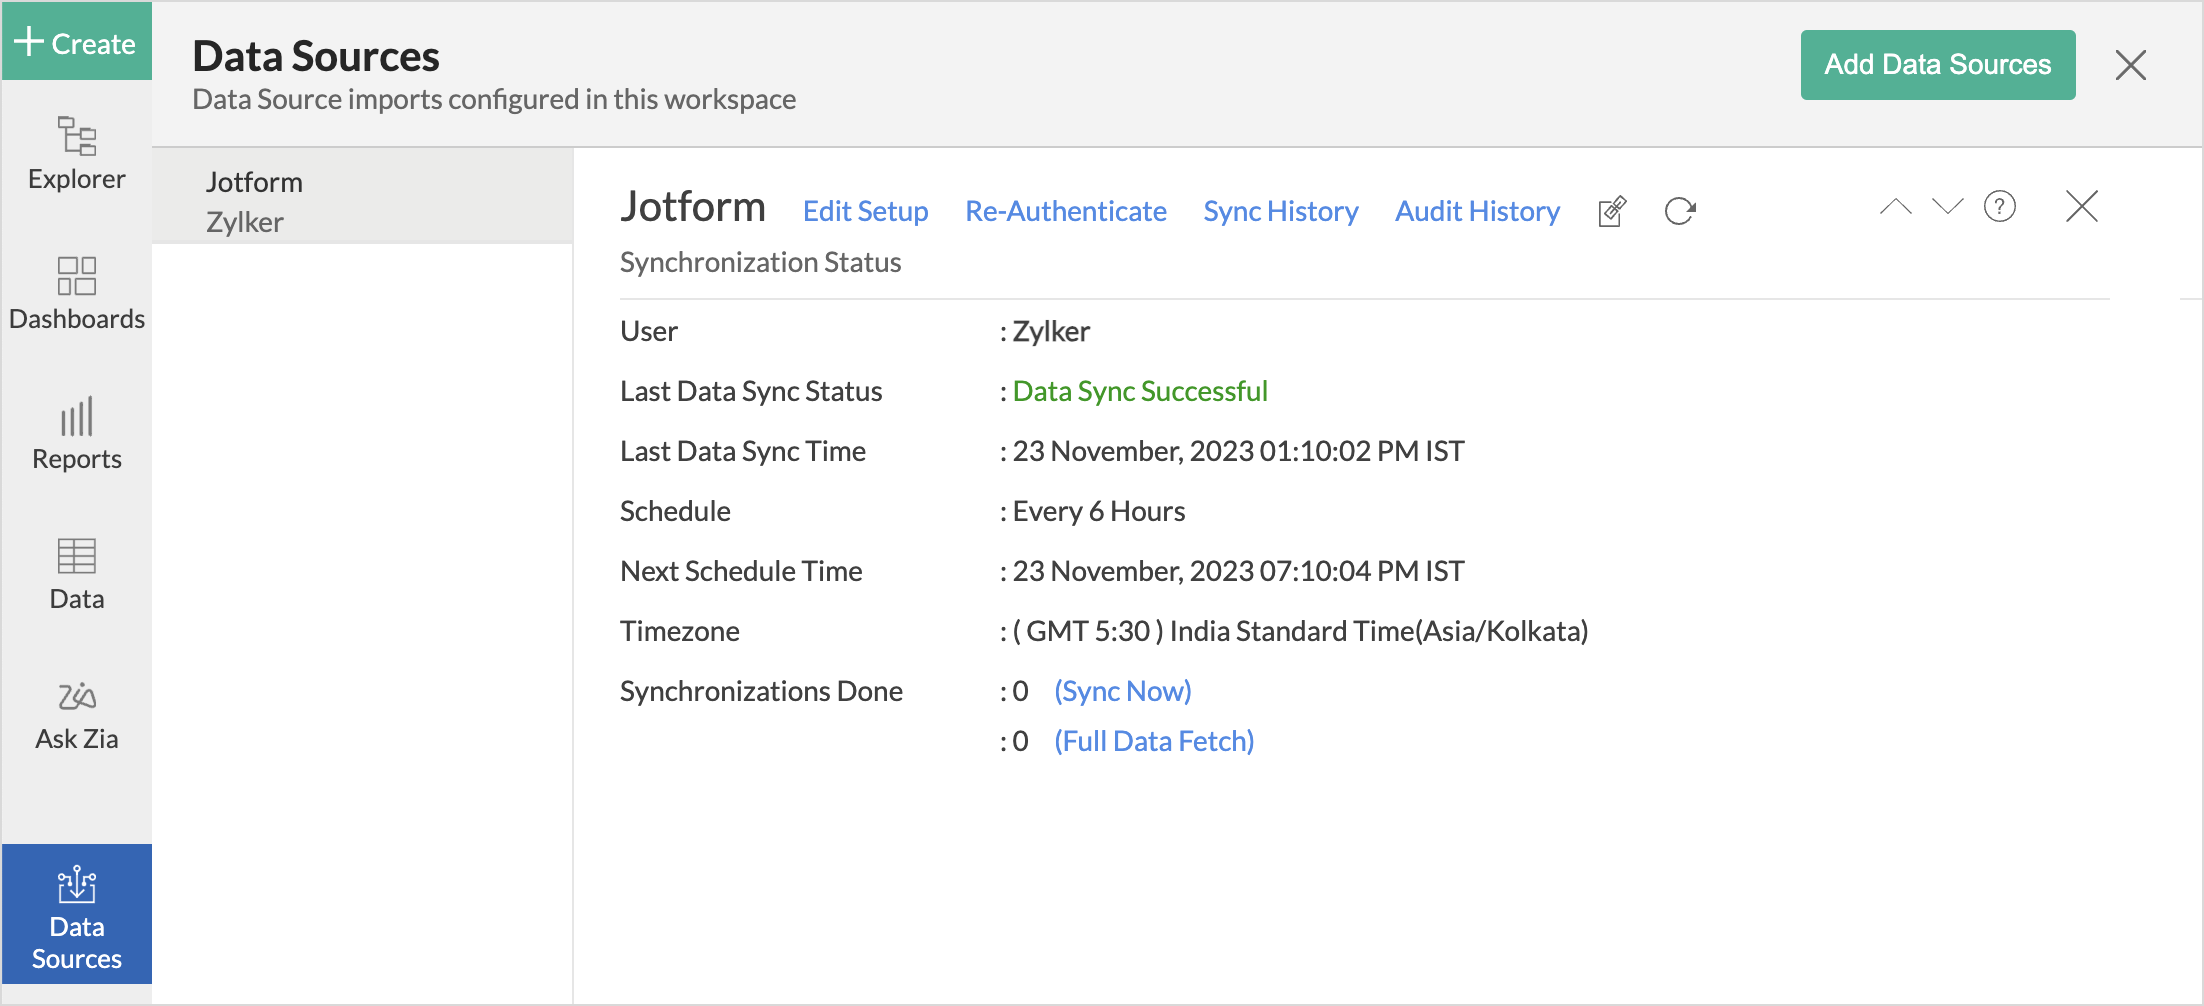The image size is (2204, 1006).
Task: View Sync History for Jotform
Action: coord(1280,211)
